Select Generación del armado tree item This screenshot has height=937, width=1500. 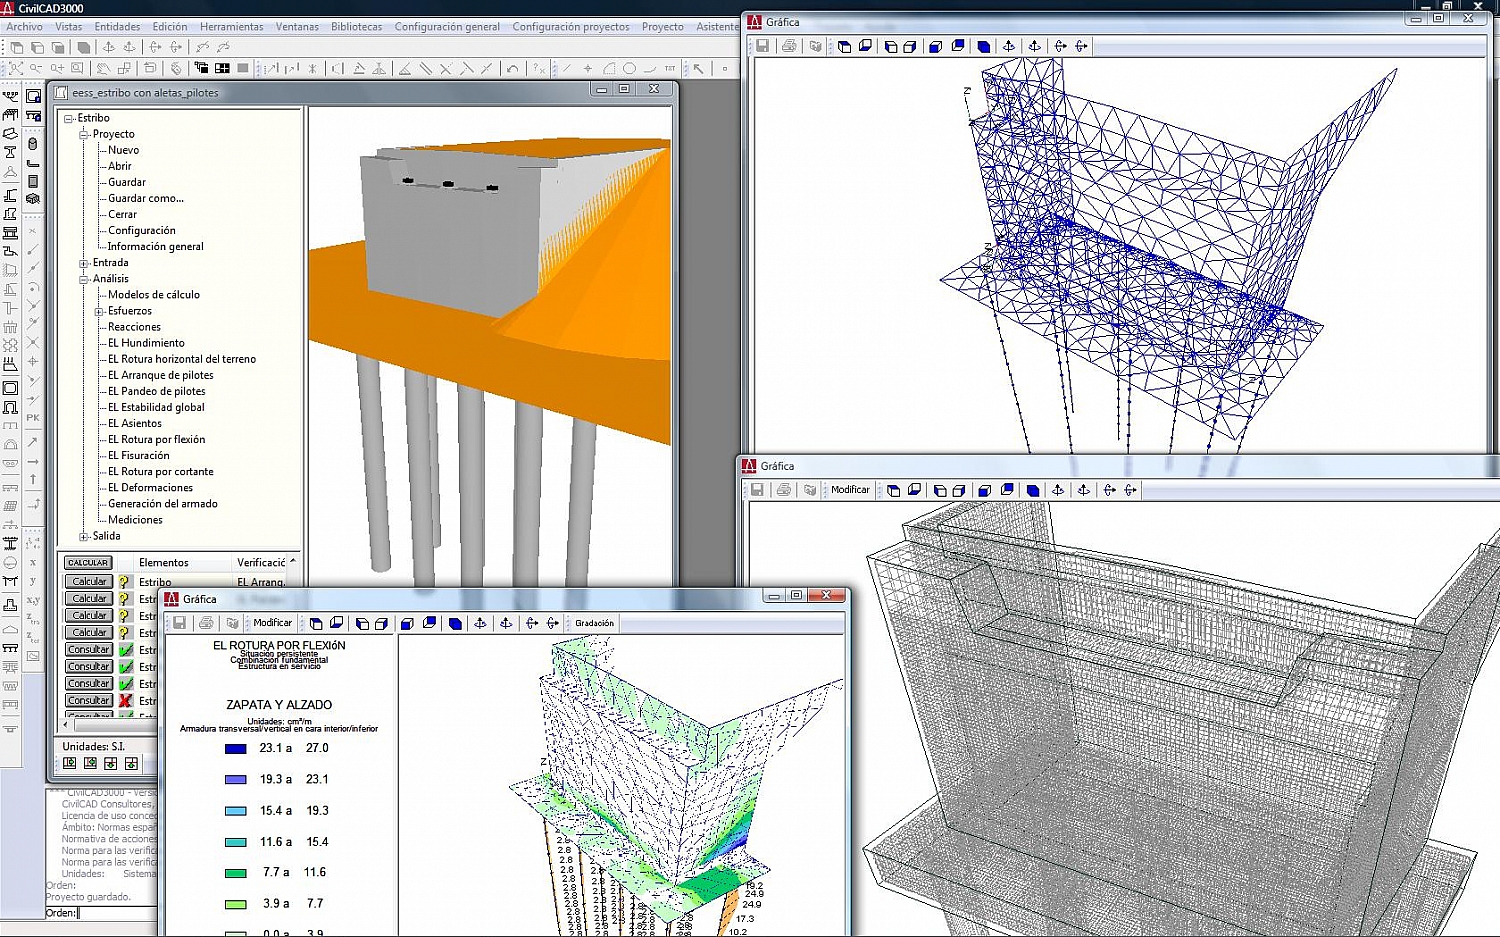163,504
